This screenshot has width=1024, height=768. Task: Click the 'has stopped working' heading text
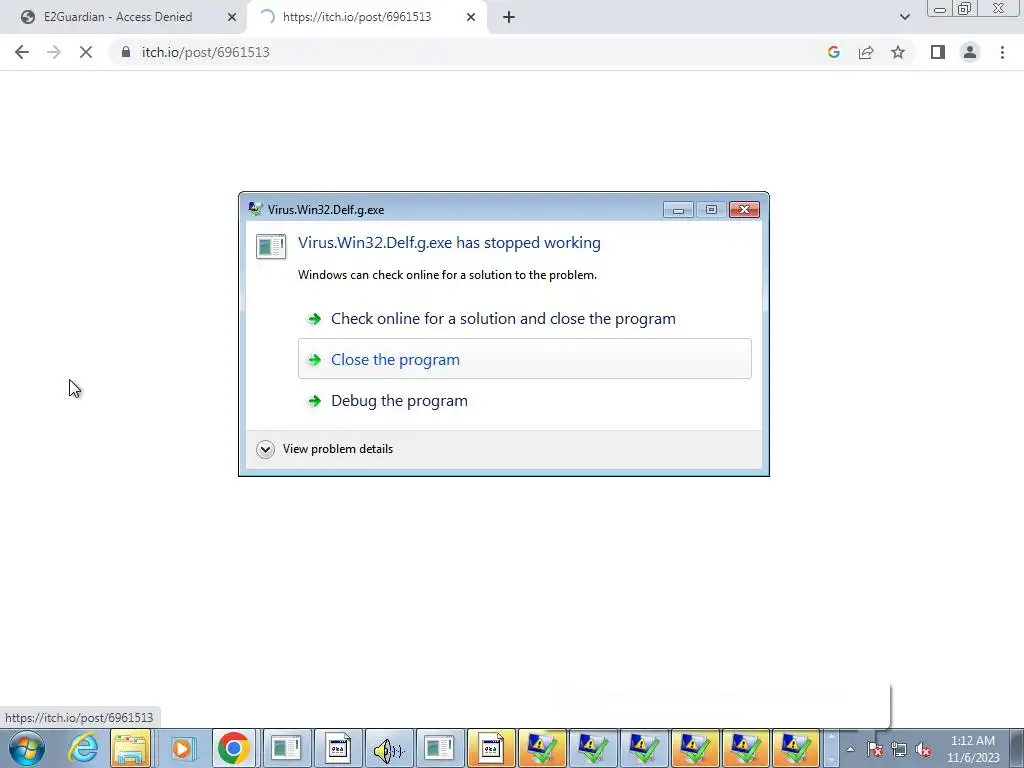pos(449,242)
